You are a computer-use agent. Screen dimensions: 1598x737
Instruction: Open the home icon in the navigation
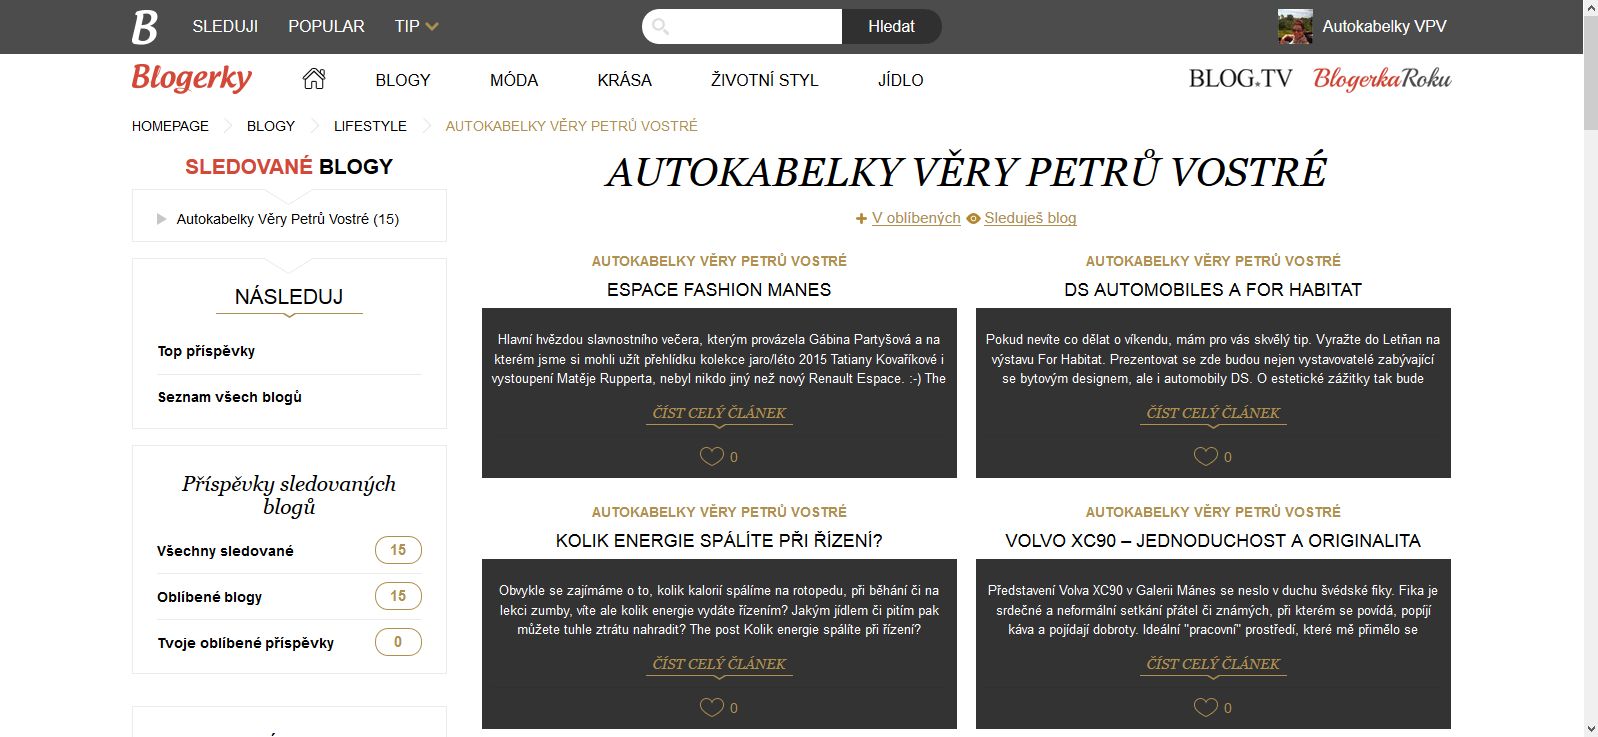pyautogui.click(x=314, y=79)
